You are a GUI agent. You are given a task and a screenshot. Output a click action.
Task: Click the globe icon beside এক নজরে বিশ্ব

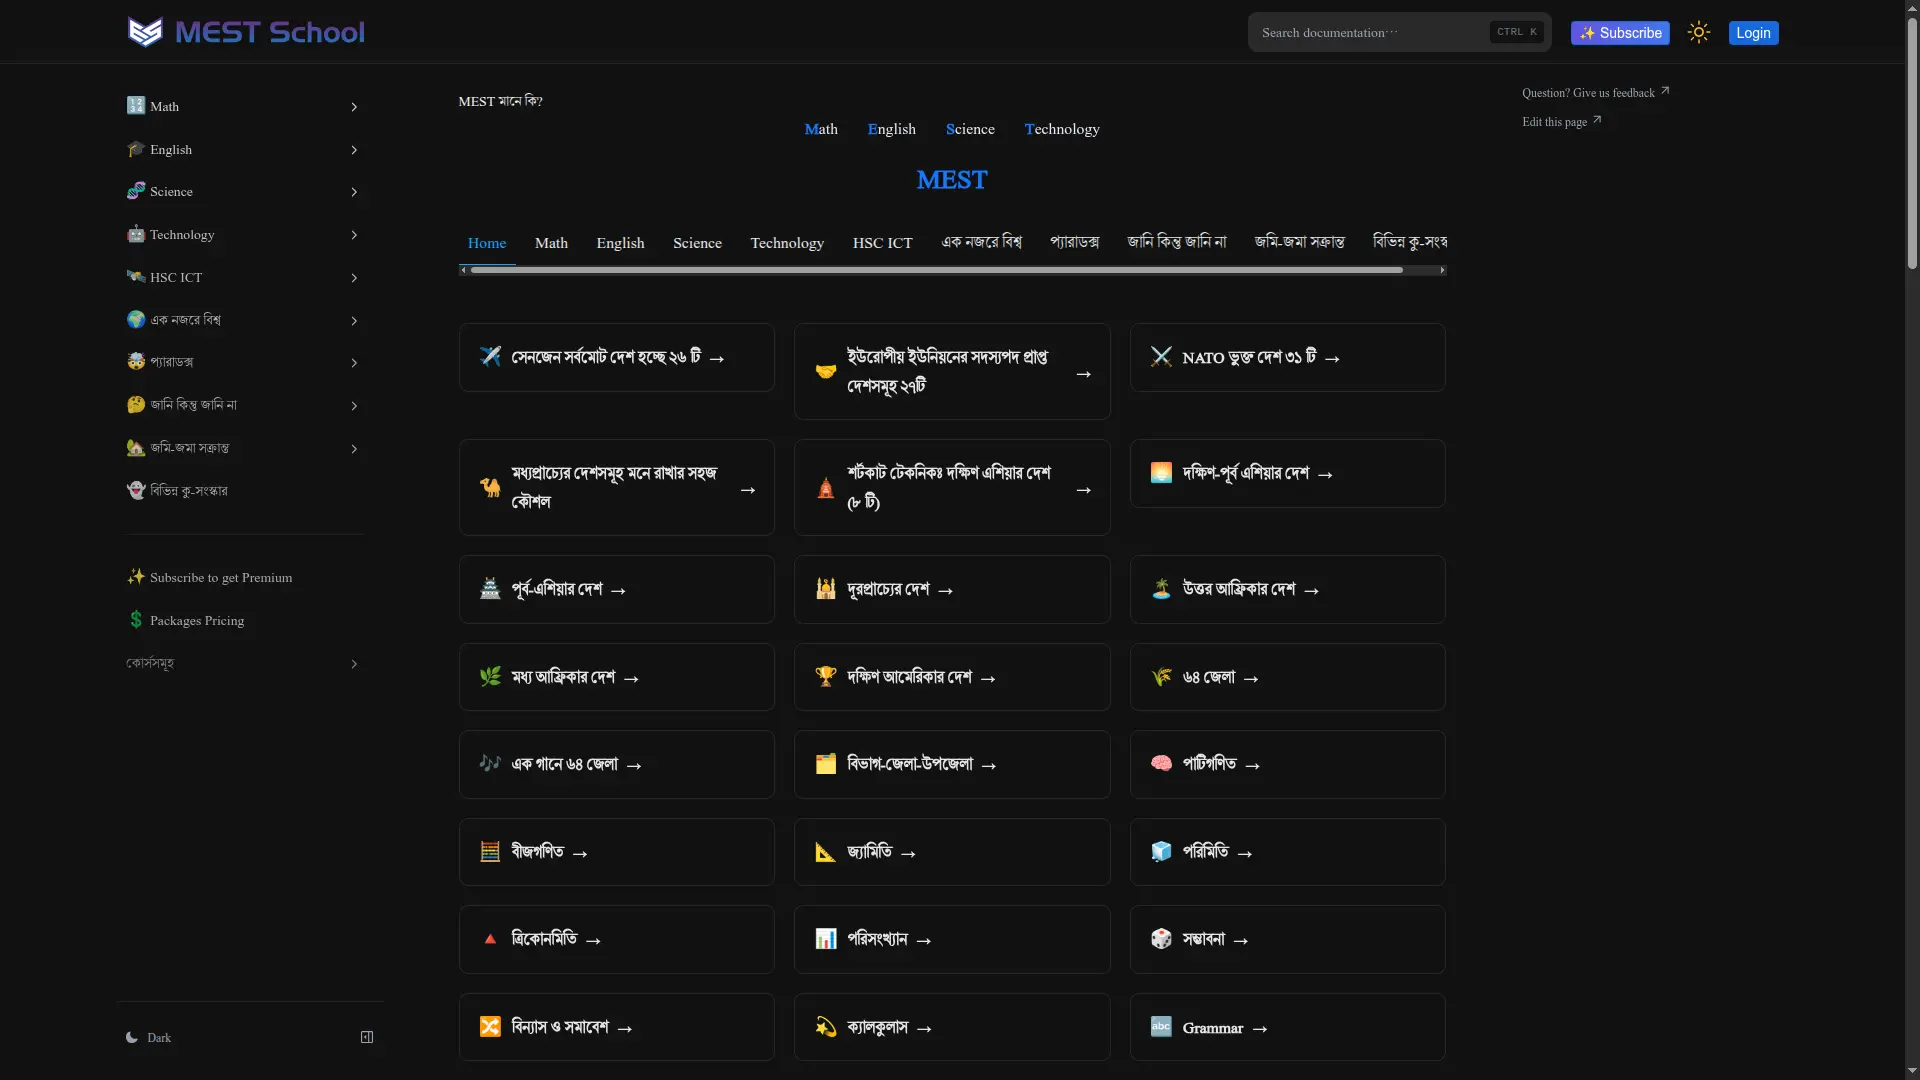(136, 320)
